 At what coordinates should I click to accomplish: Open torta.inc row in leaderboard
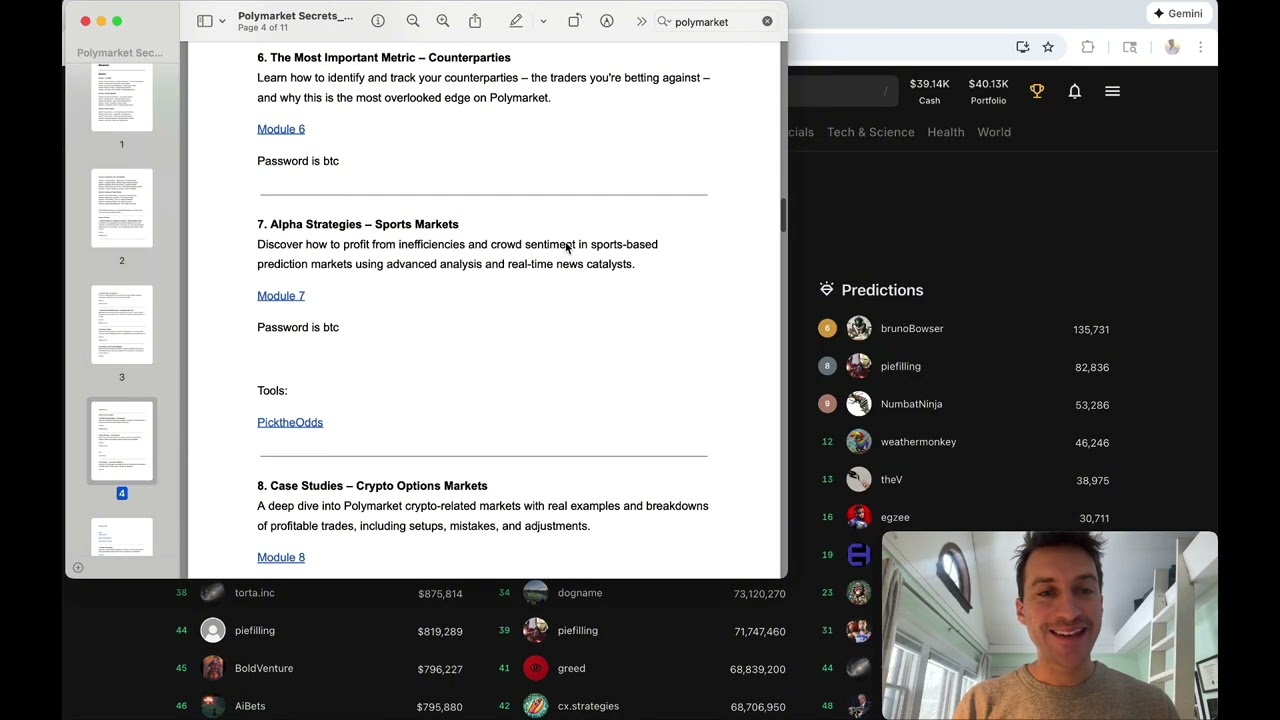coord(320,593)
